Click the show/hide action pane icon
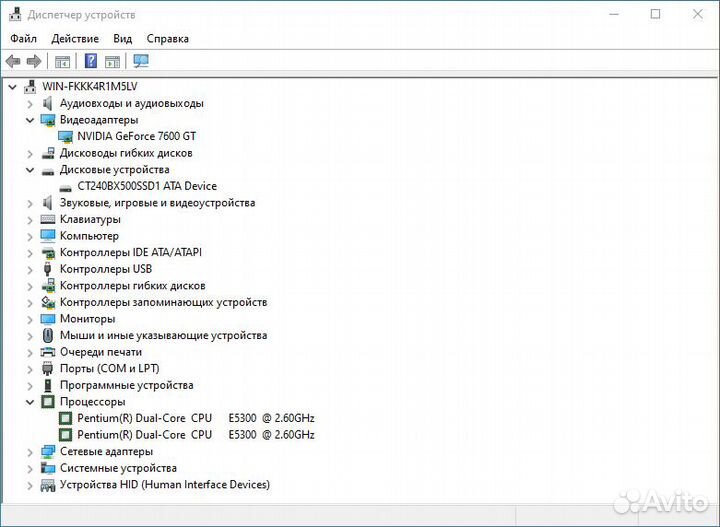Screen dimensions: 720x527 112,61
